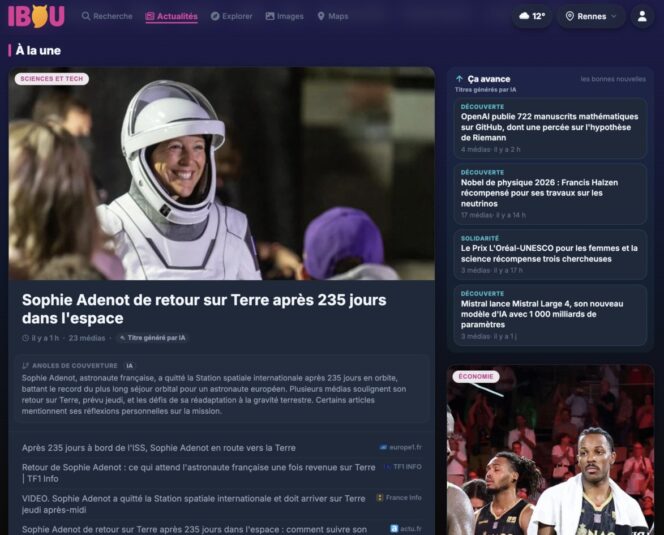Click the europe1.fr source icon
Screen dimensions: 664x535
point(383,447)
